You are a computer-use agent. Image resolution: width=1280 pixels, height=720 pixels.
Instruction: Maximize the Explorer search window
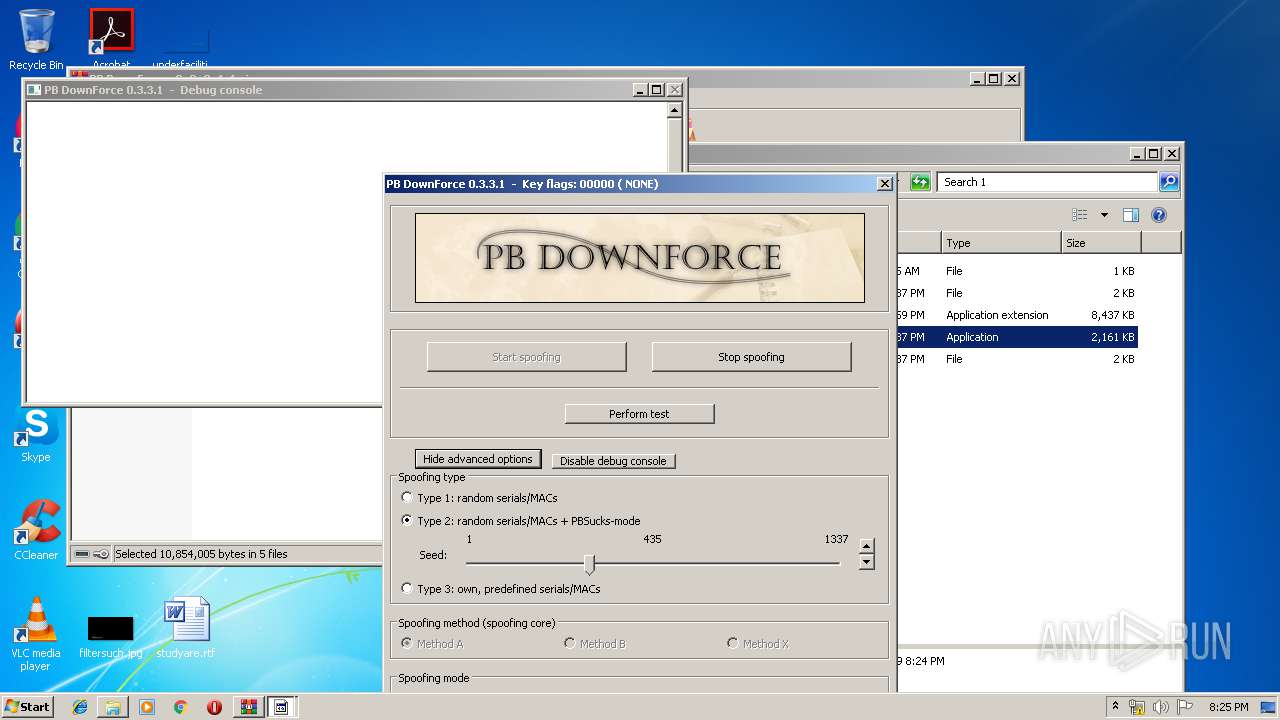1154,154
